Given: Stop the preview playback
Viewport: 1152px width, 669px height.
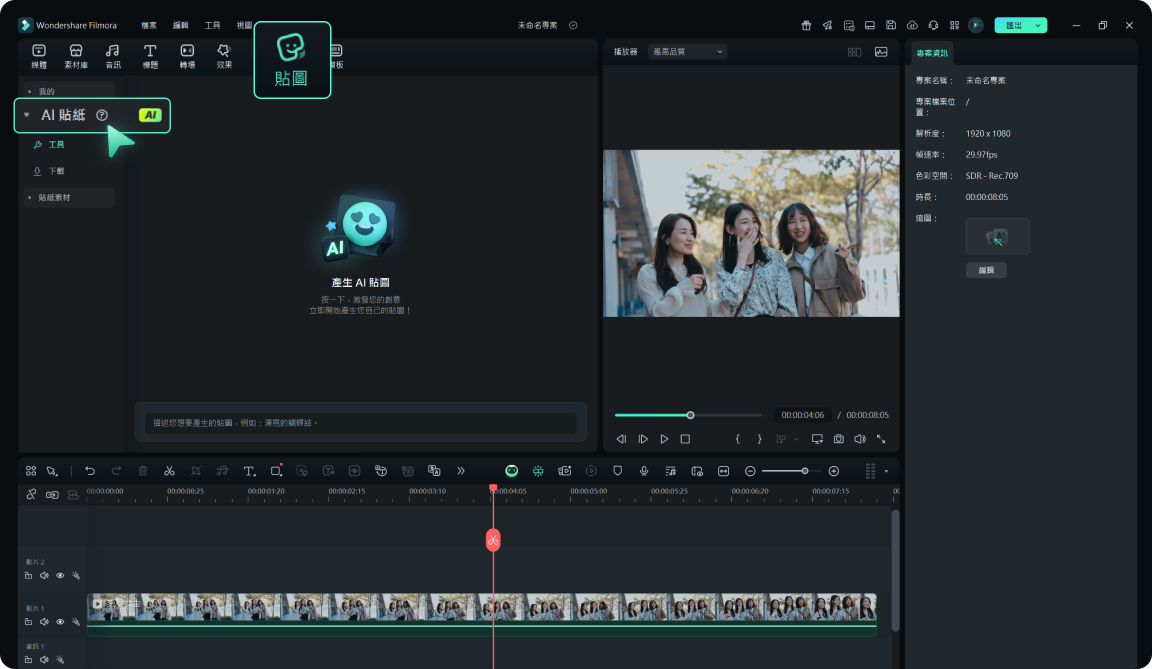Looking at the screenshot, I should pos(685,439).
